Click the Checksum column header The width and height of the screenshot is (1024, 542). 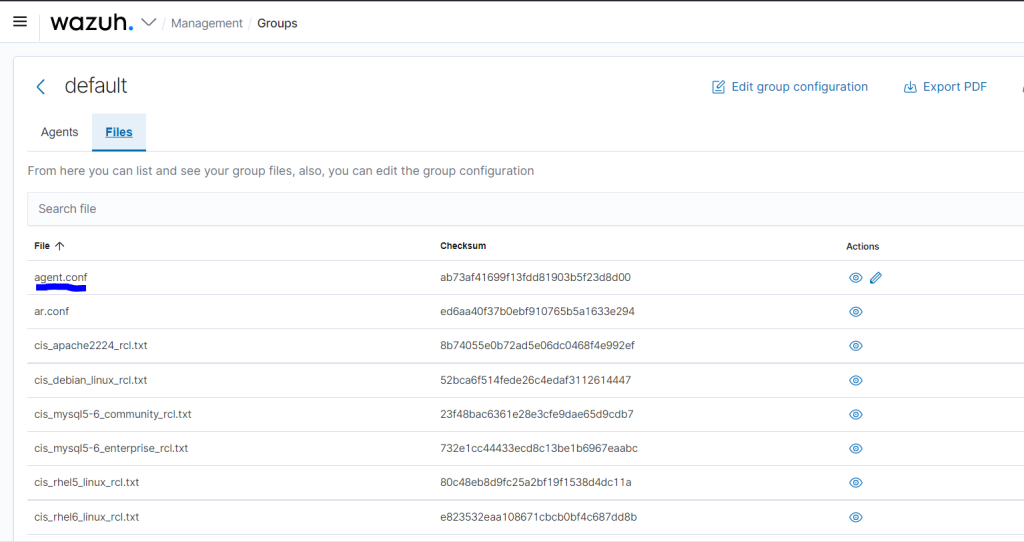pos(463,246)
